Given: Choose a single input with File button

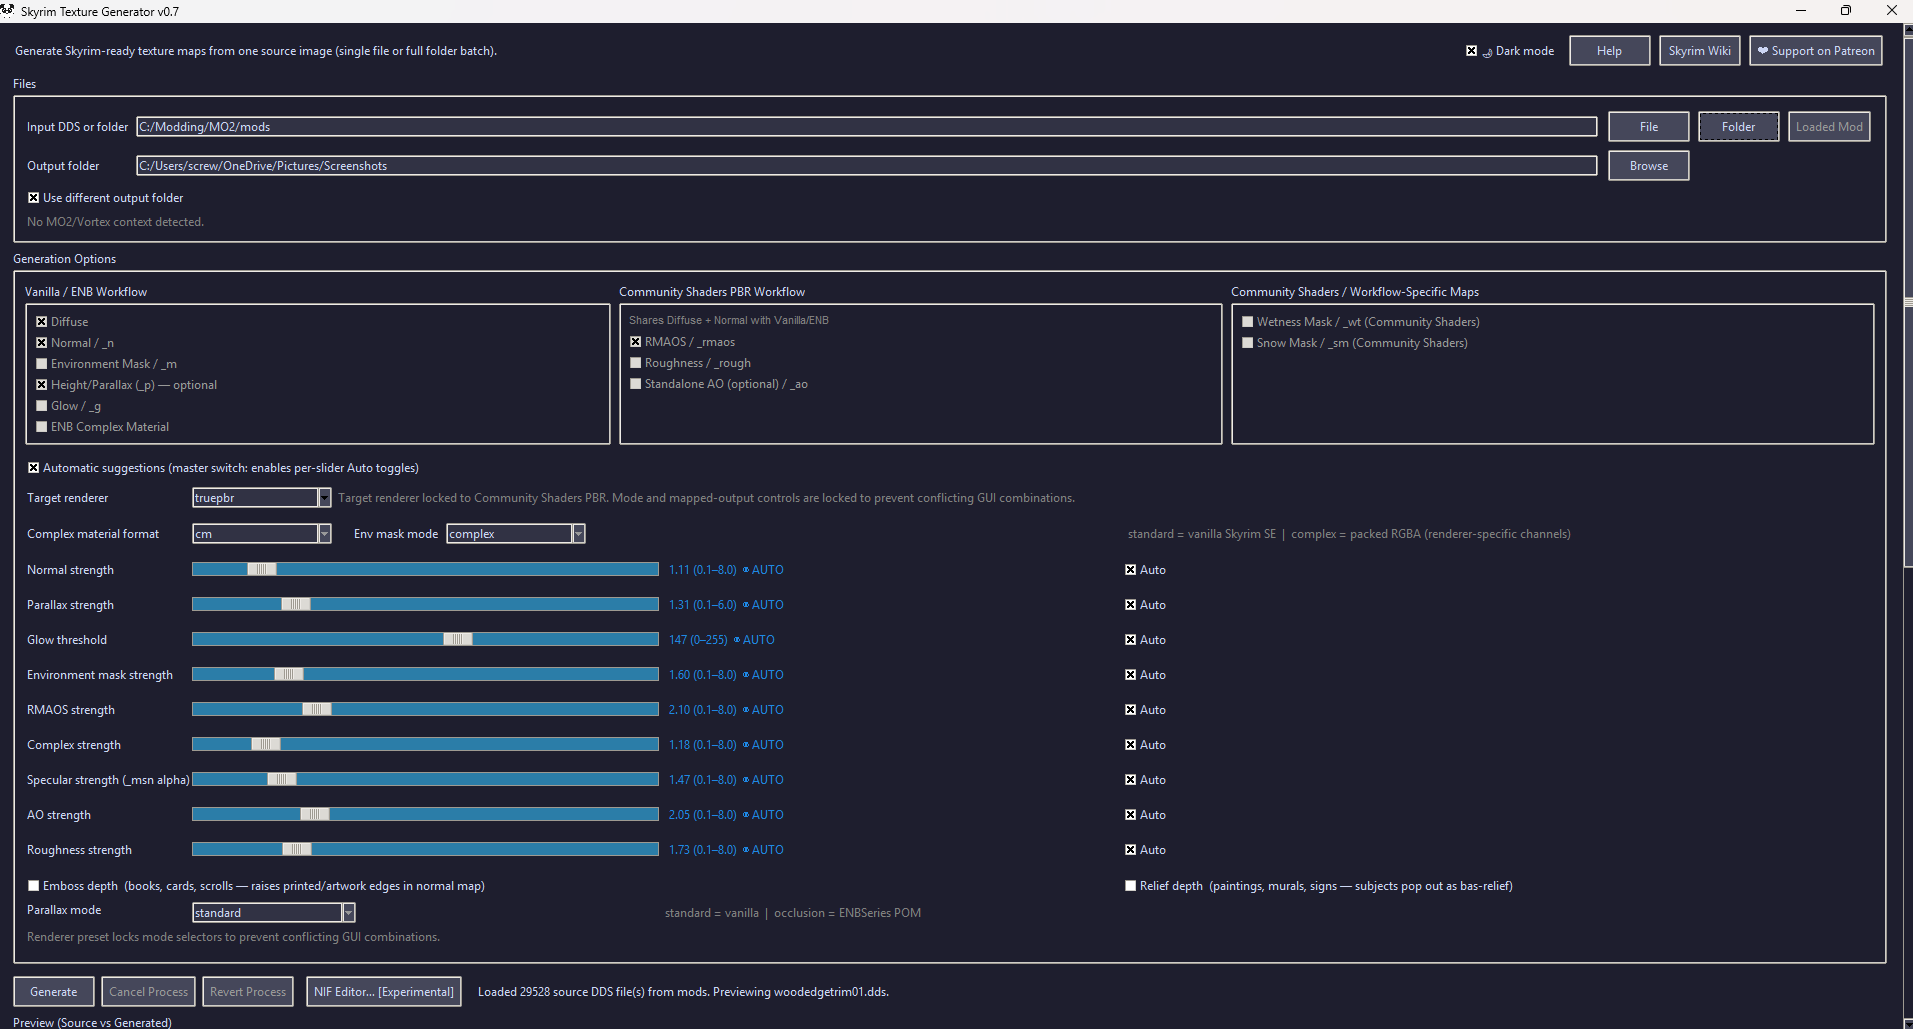Looking at the screenshot, I should [1648, 127].
